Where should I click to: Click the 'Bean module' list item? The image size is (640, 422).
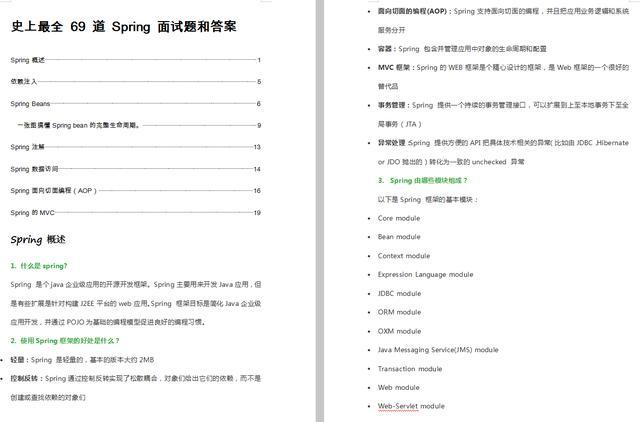tap(399, 237)
